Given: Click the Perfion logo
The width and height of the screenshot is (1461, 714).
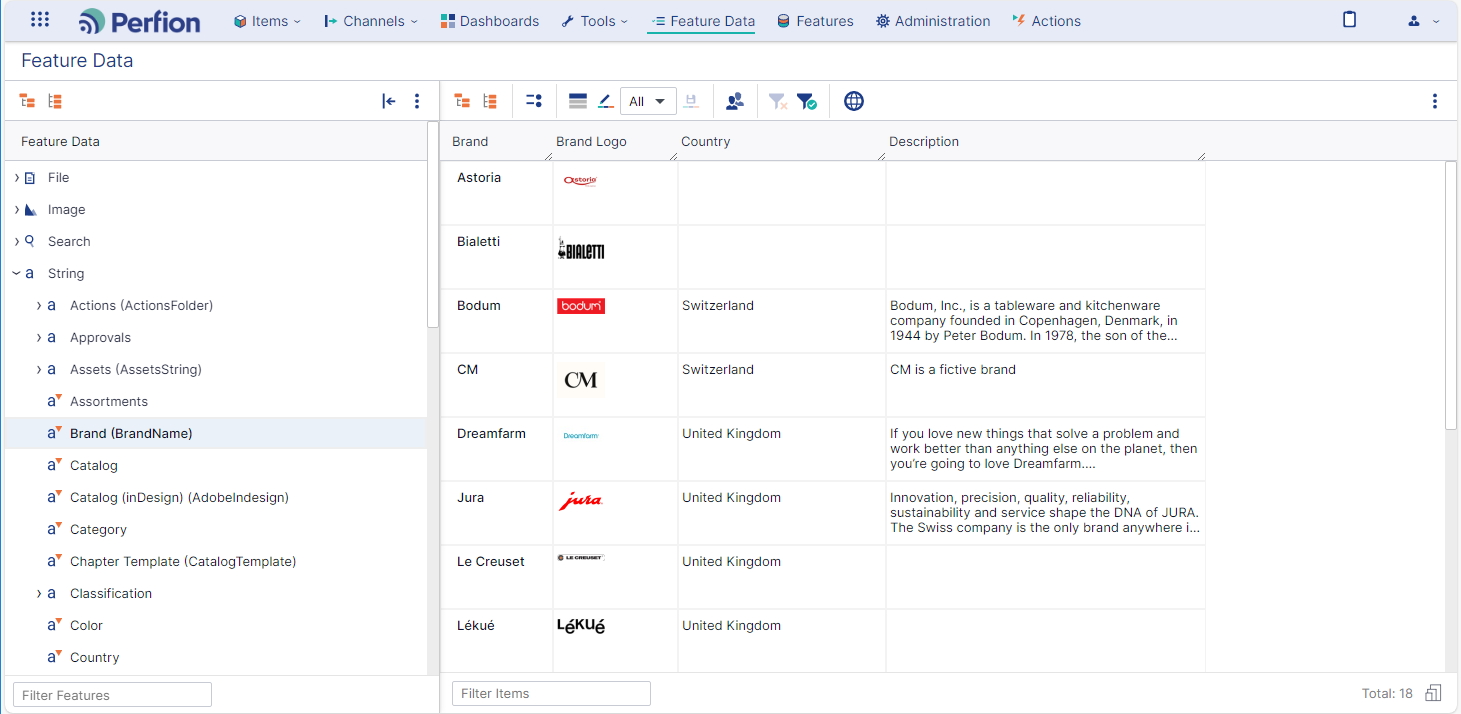Looking at the screenshot, I should point(139,21).
